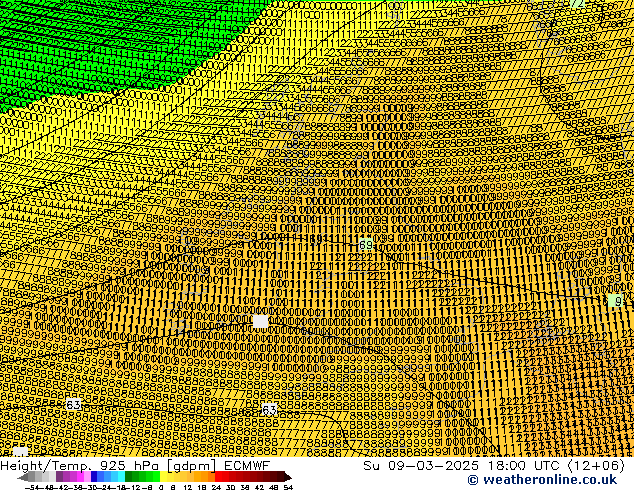The width and height of the screenshot is (634, 490).
Task: Select the 'Su 09-03-2025 18:00 UTC (12+06)' timestamp
Action: point(494,466)
